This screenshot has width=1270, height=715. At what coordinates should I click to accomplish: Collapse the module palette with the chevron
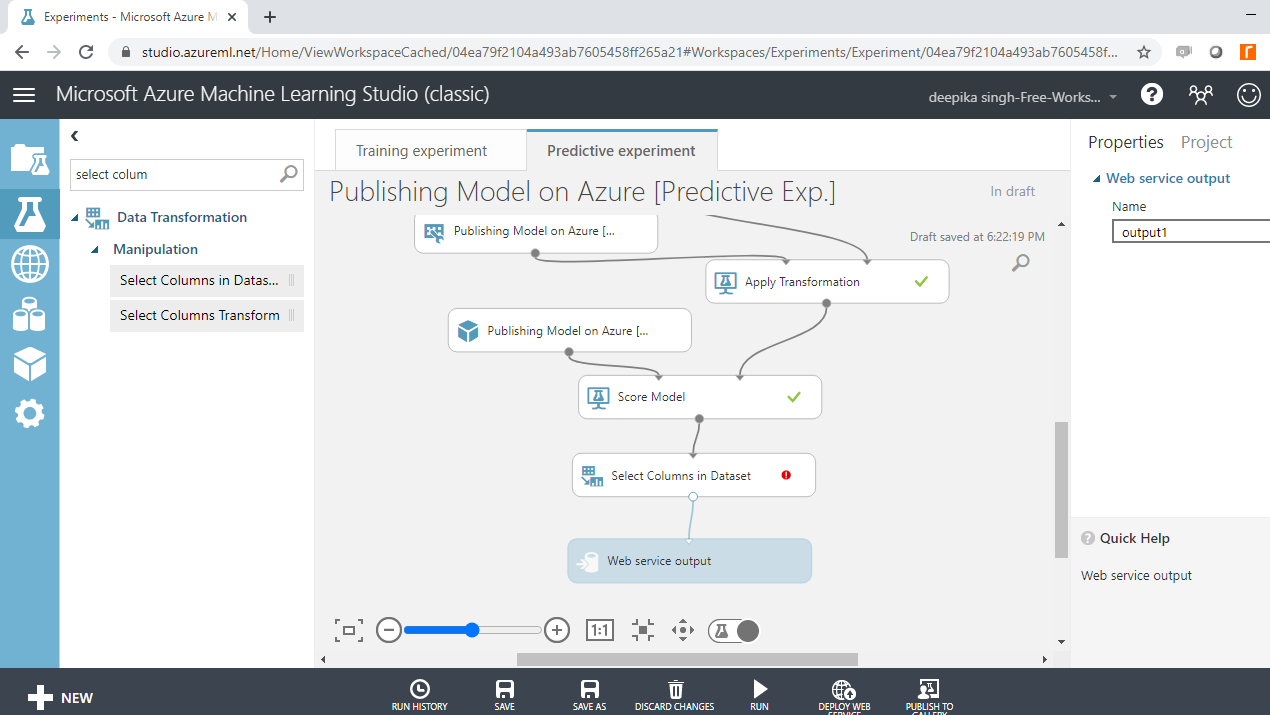75,136
